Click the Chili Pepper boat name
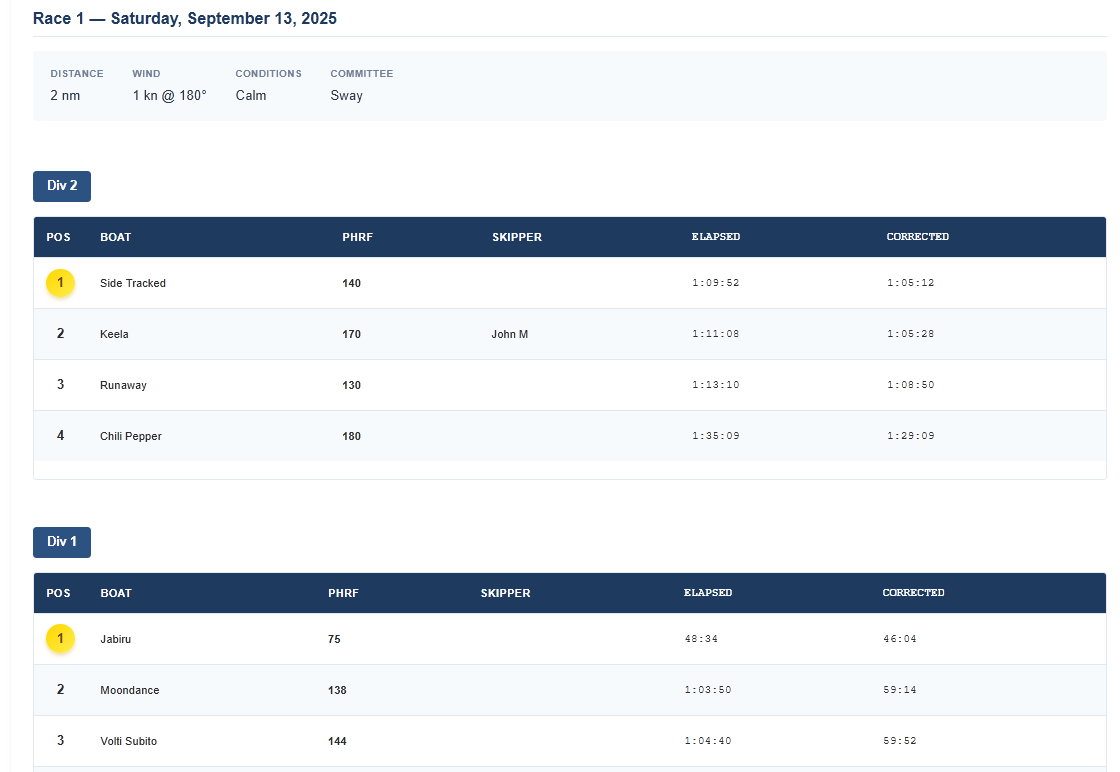Viewport: 1120px width, 772px height. (x=131, y=436)
